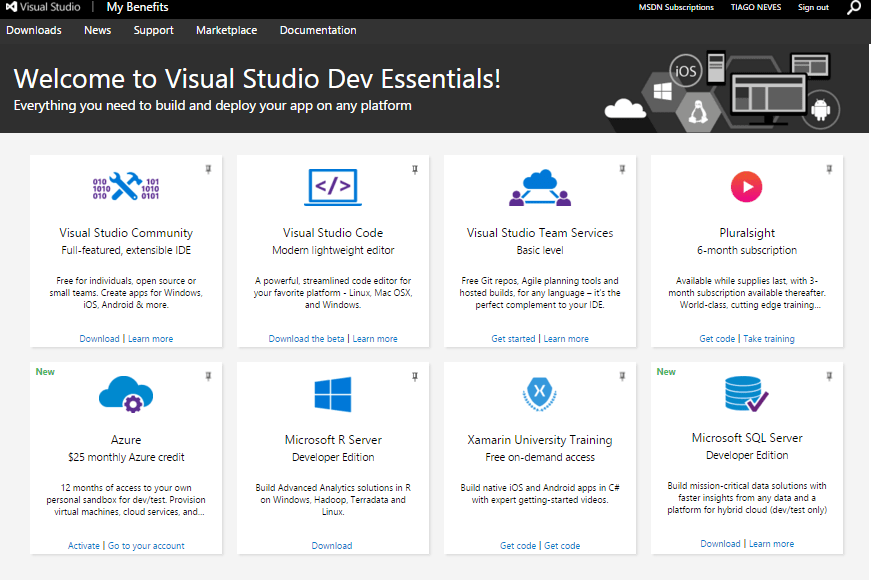Pin the Azure card
Image resolution: width=871 pixels, height=580 pixels.
(x=208, y=376)
